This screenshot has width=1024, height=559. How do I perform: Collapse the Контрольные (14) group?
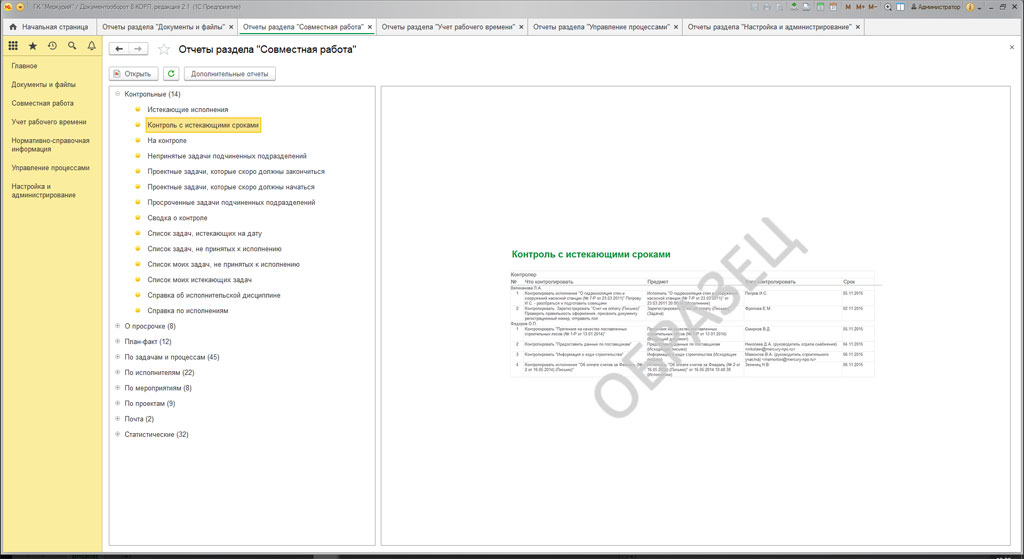pos(117,94)
